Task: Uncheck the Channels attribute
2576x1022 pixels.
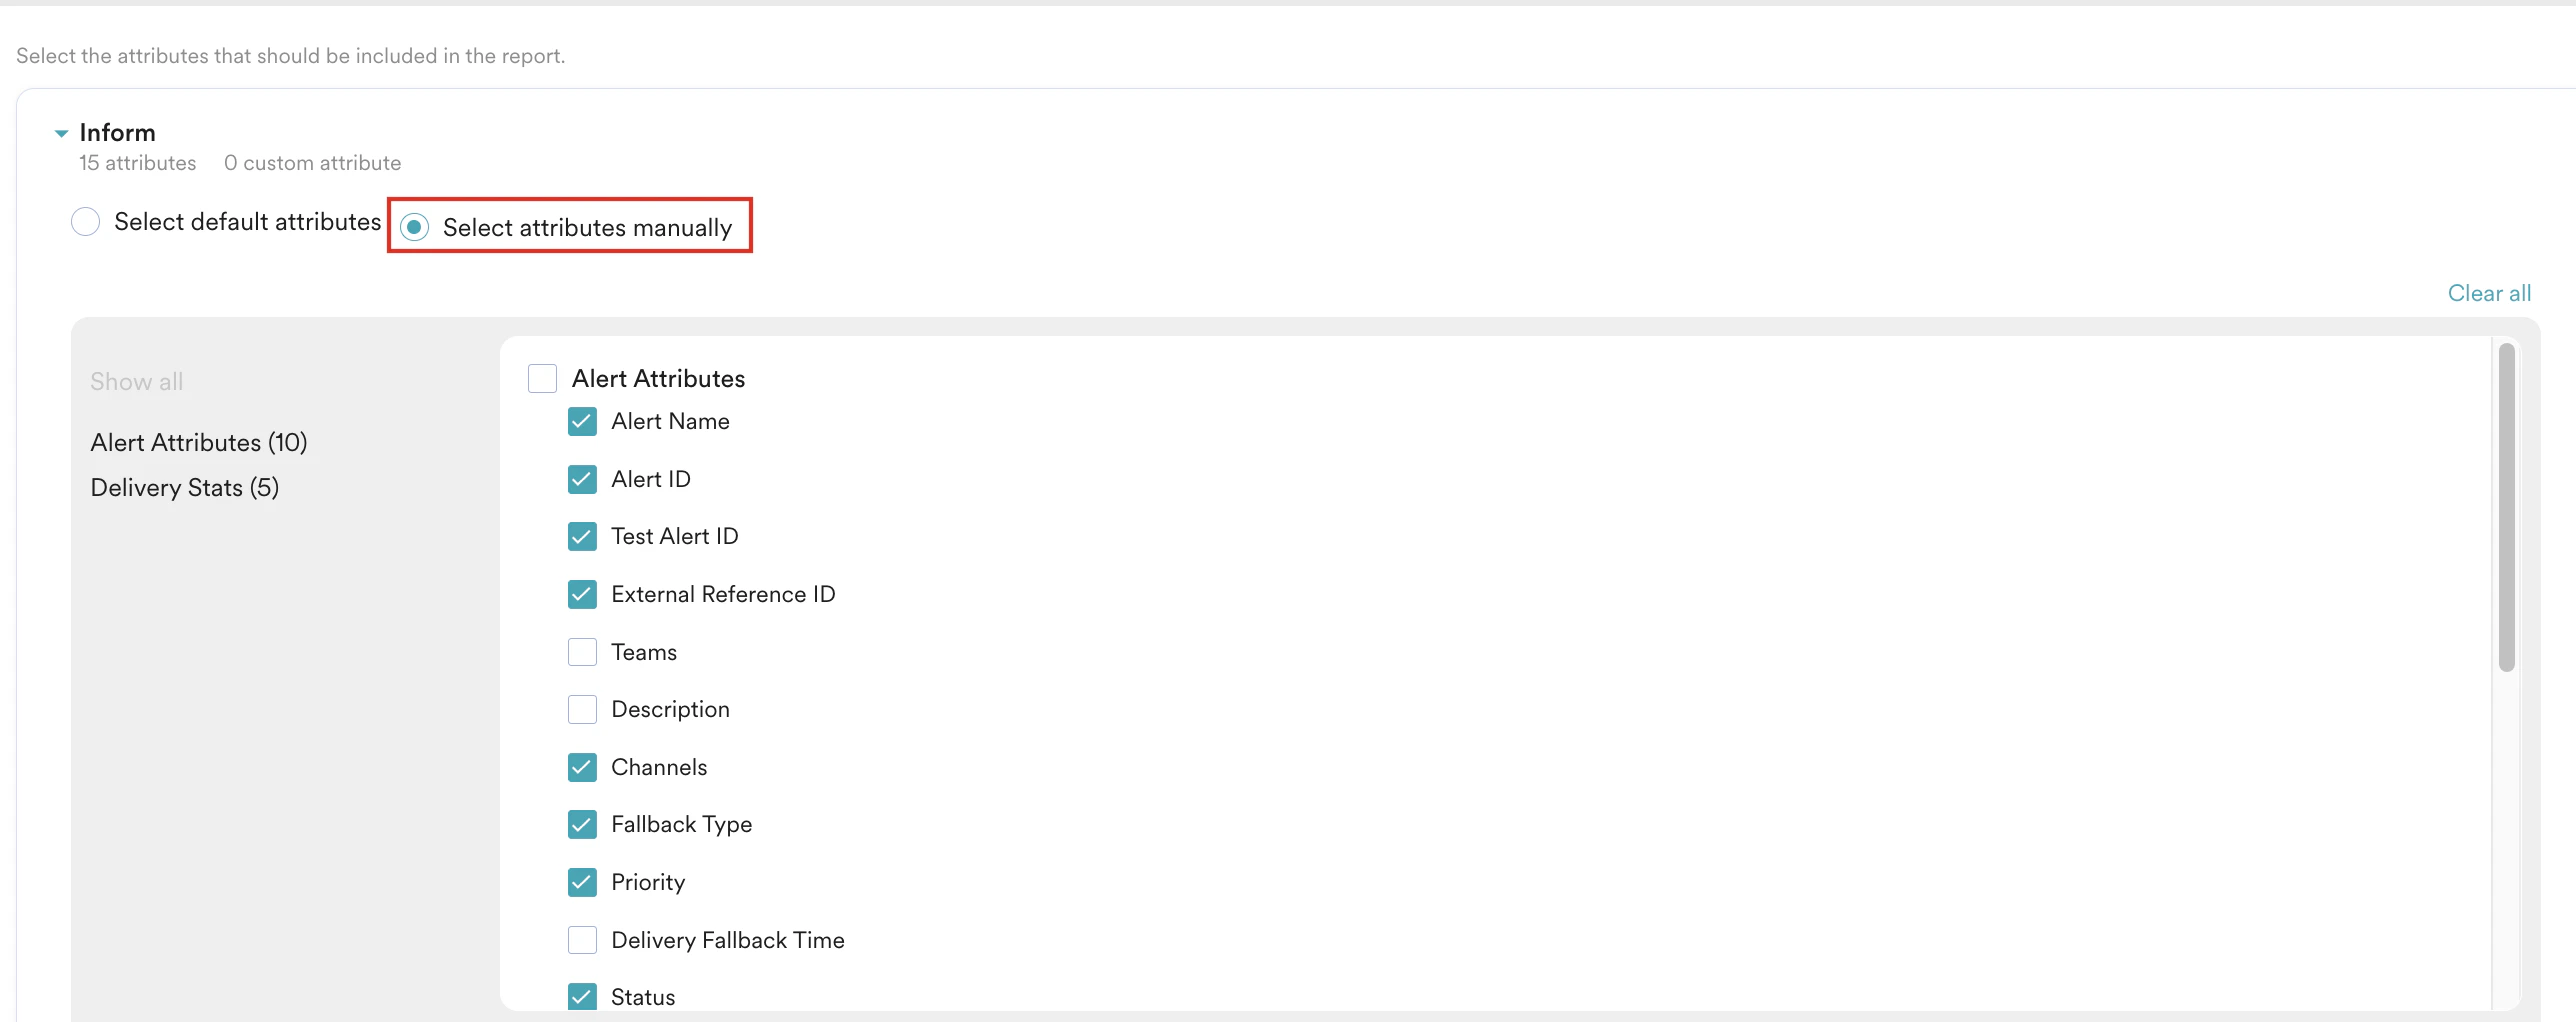Action: tap(582, 766)
